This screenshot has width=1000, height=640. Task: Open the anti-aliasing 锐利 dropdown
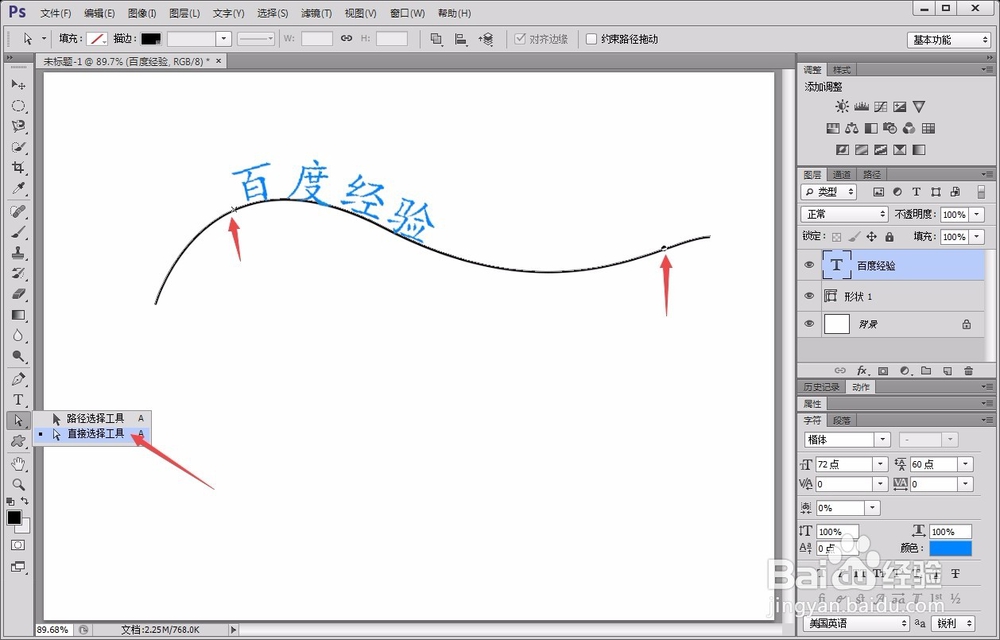pyautogui.click(x=953, y=623)
